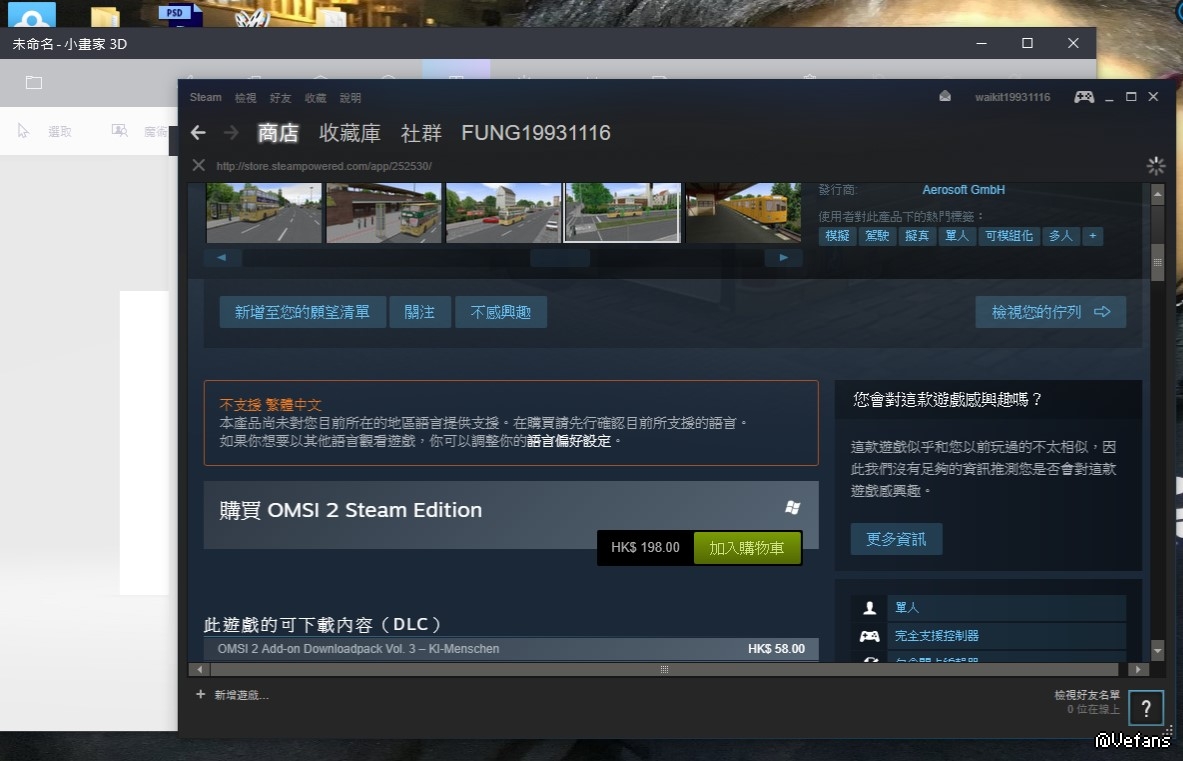The width and height of the screenshot is (1183, 761).
Task: Open the 說明 menu in Steam
Action: pos(350,98)
